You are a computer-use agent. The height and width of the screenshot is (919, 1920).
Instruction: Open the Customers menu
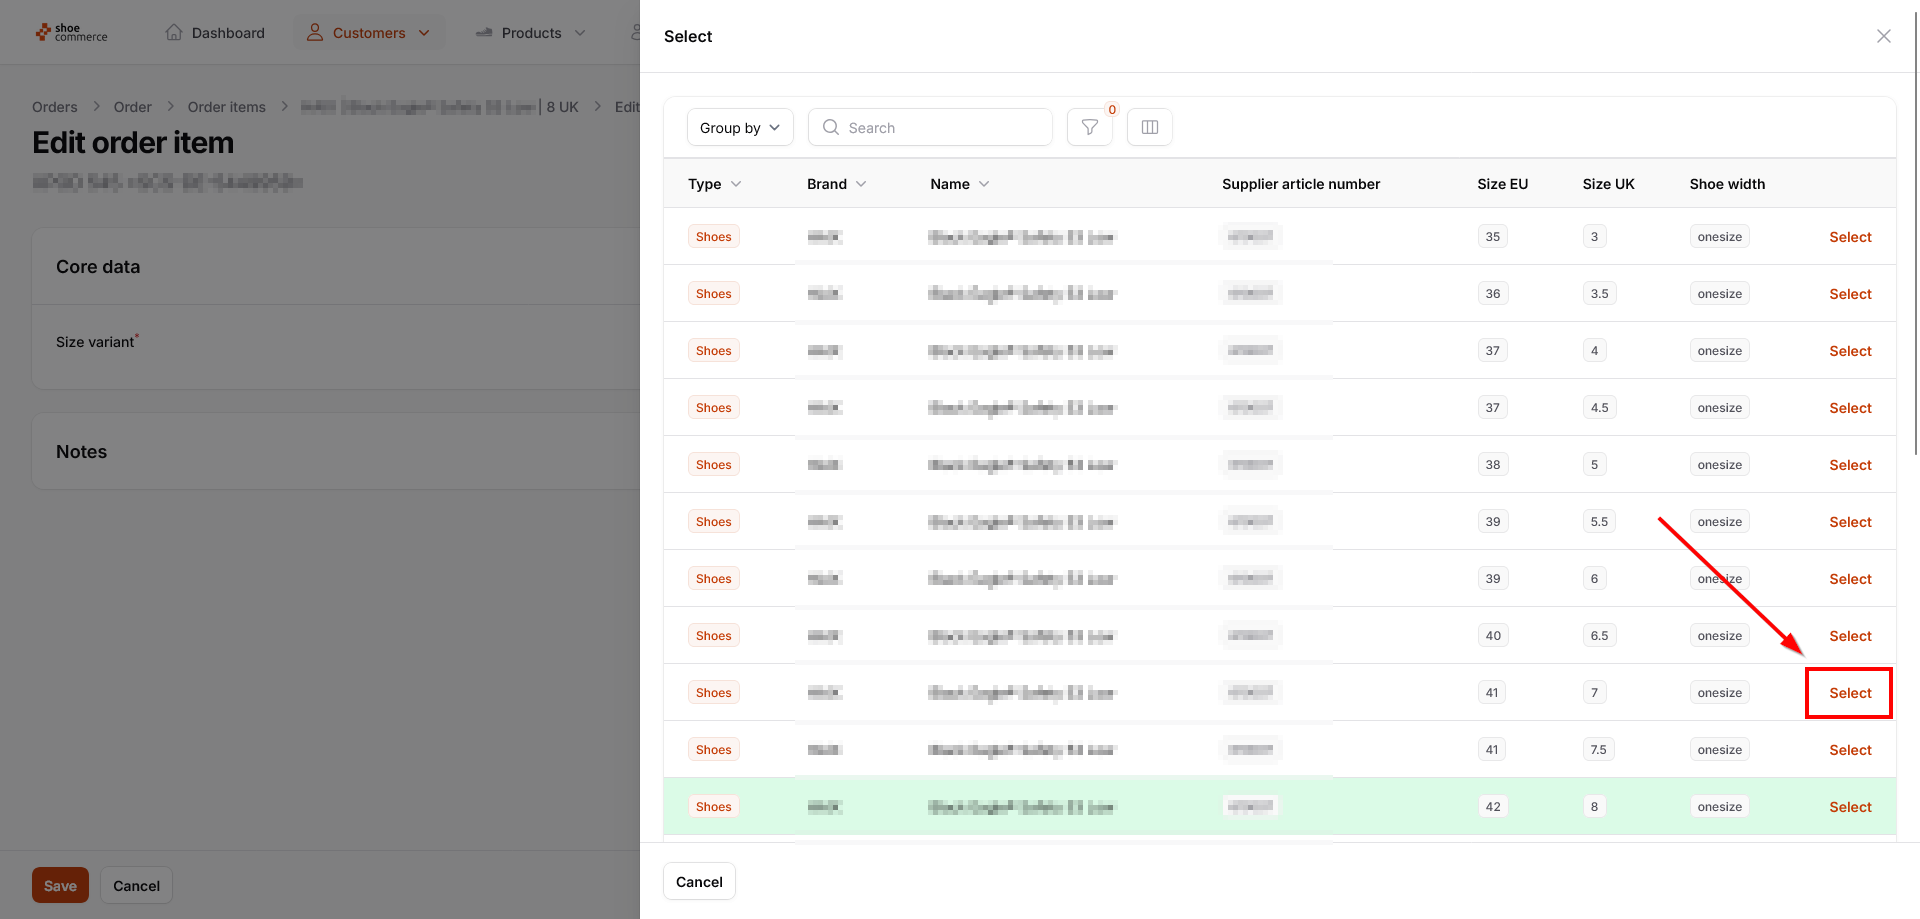[368, 33]
